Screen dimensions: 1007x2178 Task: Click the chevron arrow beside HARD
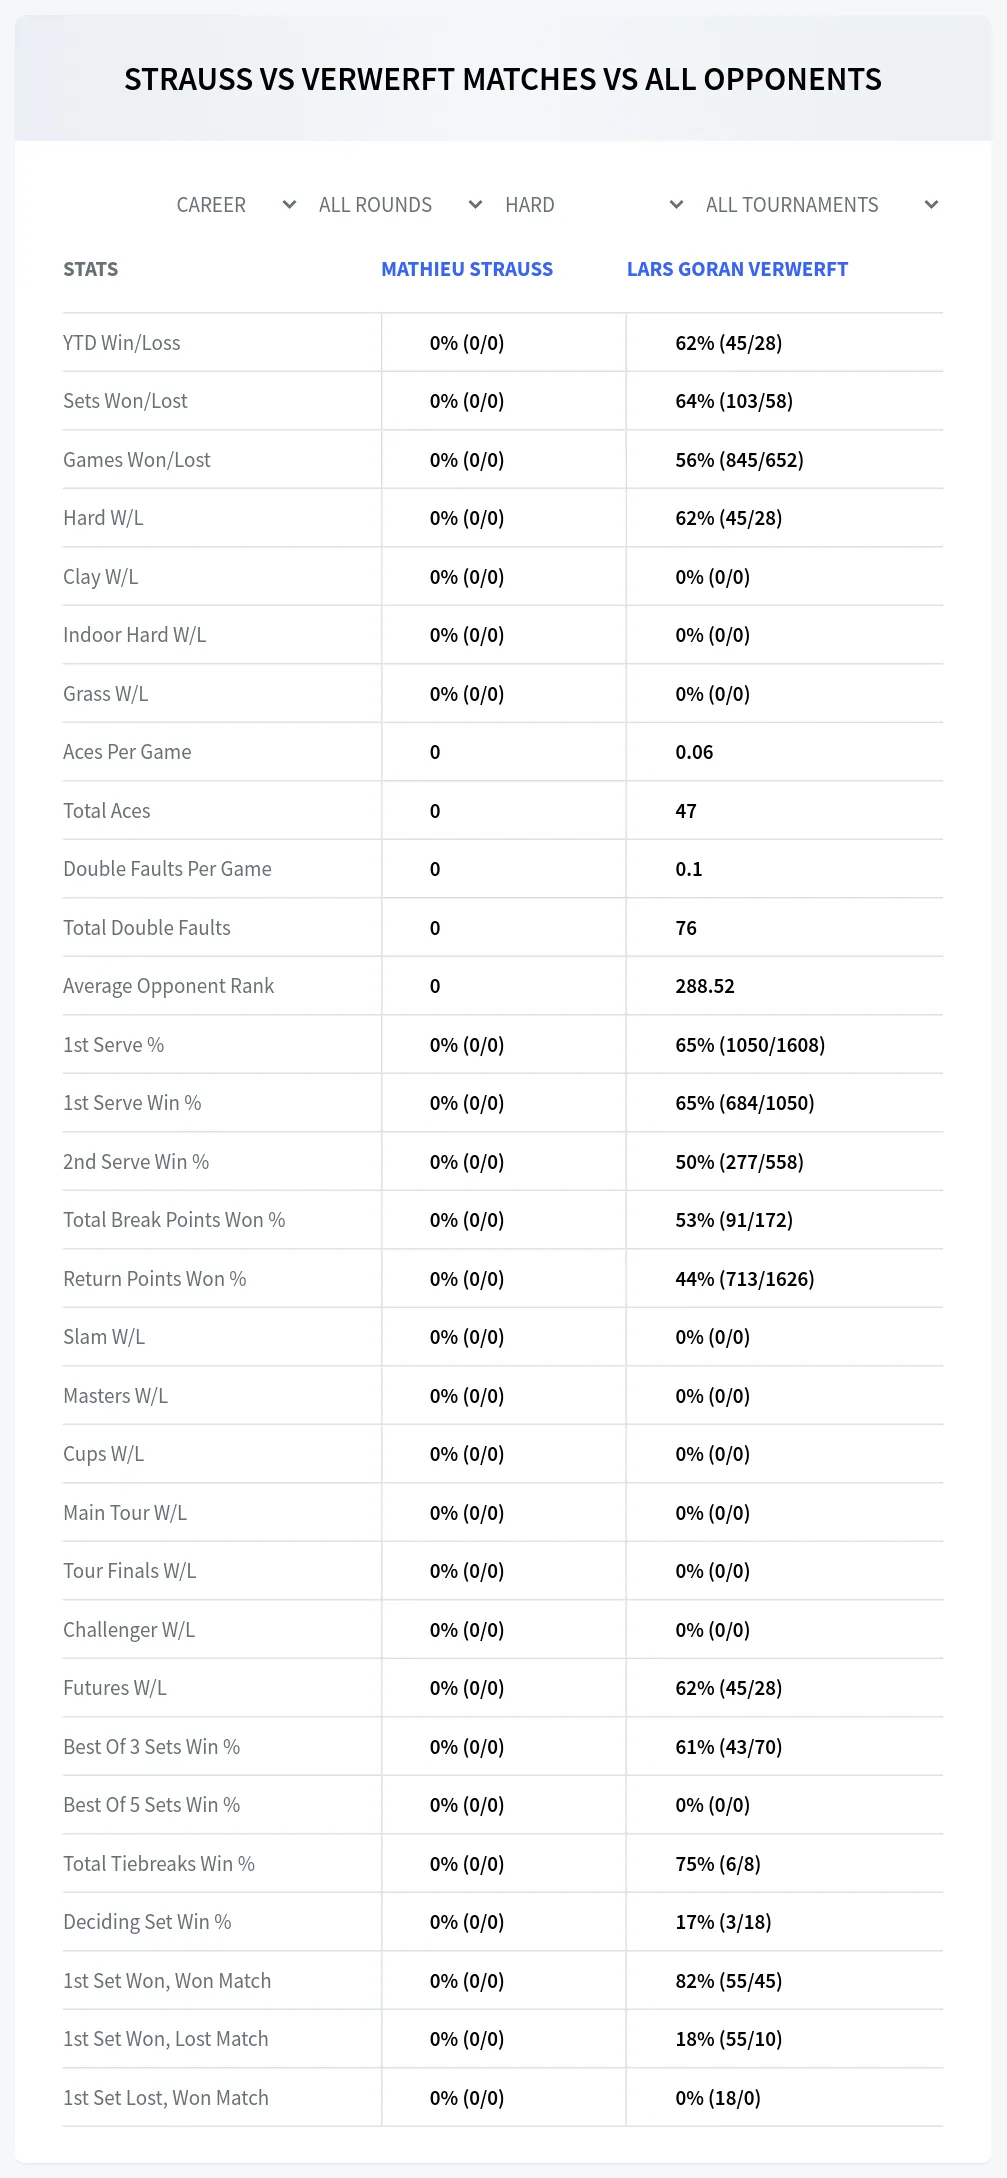[676, 205]
